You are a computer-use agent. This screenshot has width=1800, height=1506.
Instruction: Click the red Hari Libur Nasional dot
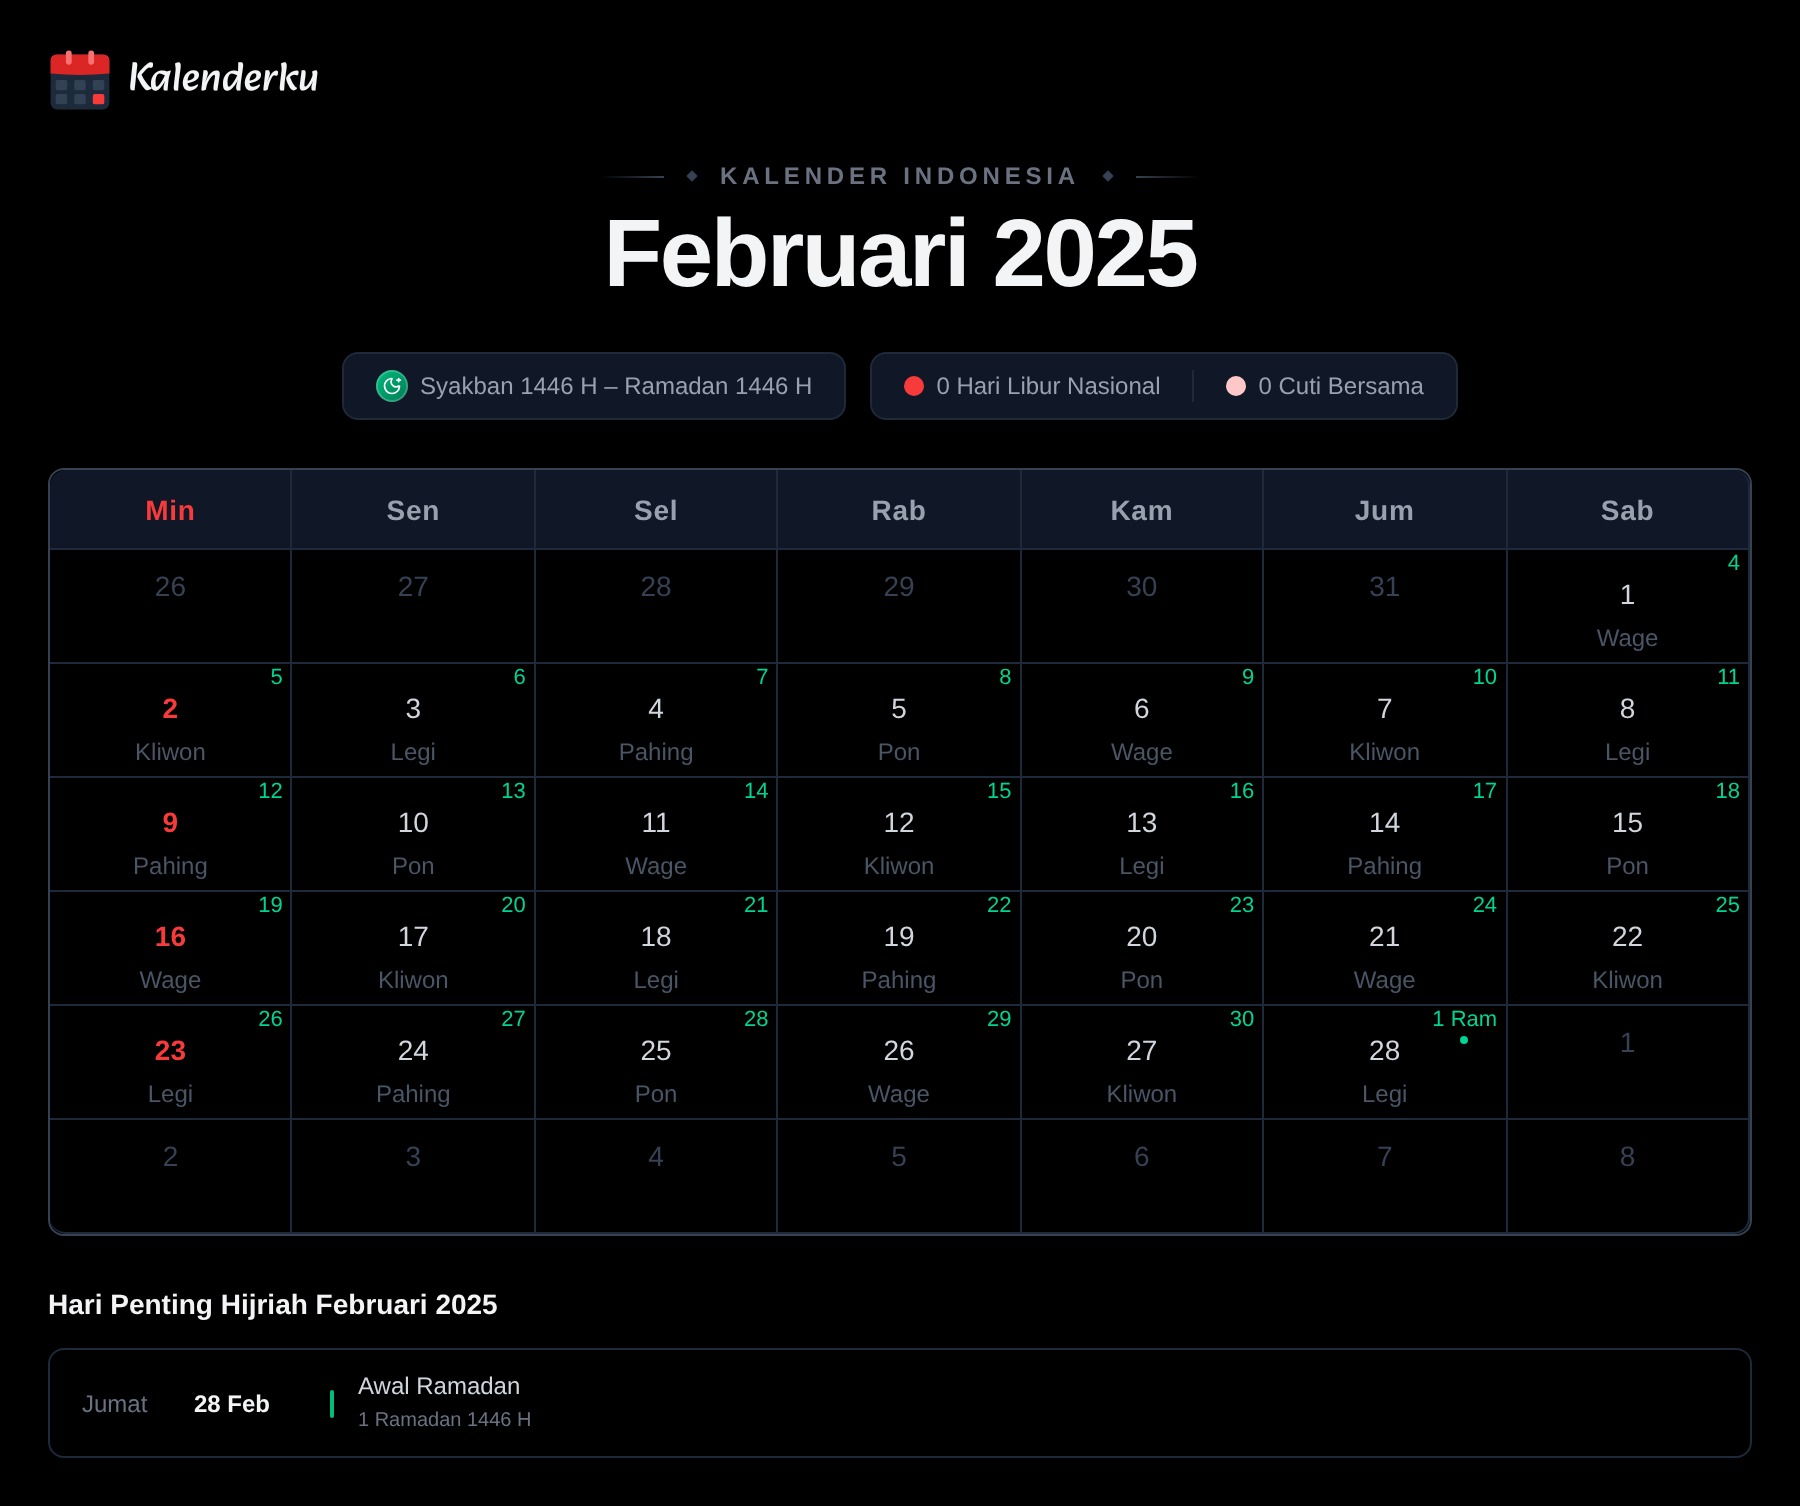(914, 386)
